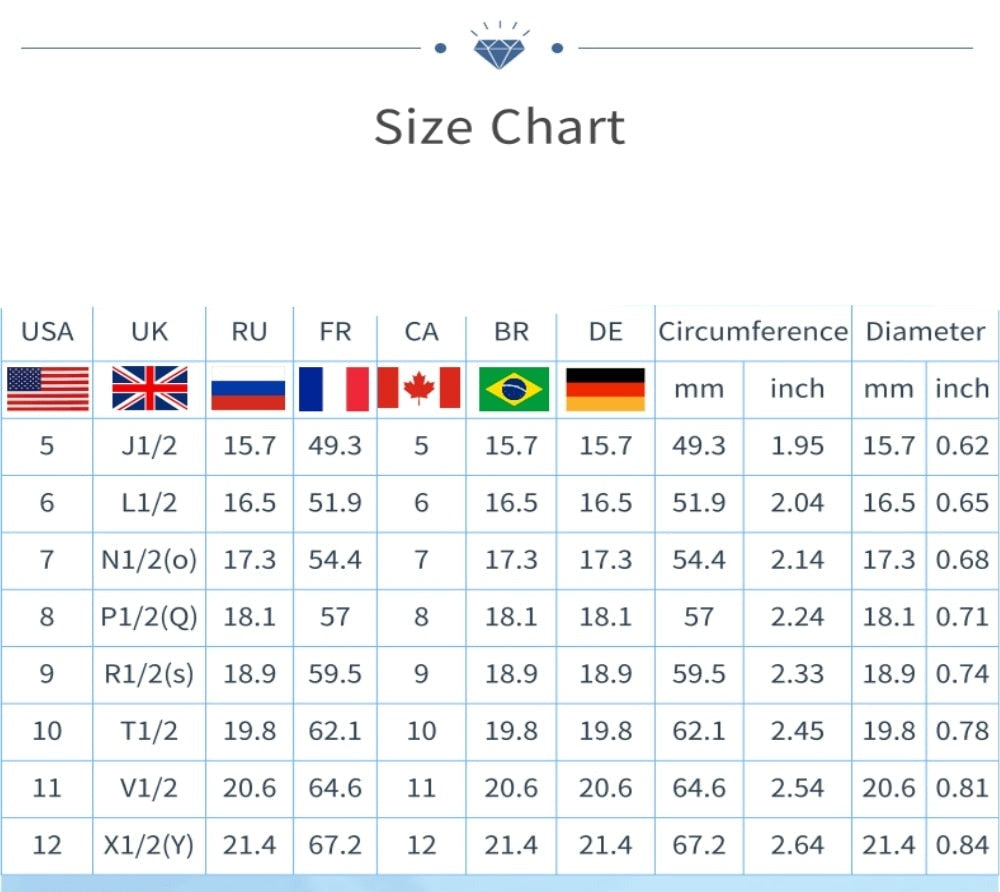Select UK size X1/2(Y) cell
Image resolution: width=1000 pixels, height=892 pixels.
(x=149, y=846)
